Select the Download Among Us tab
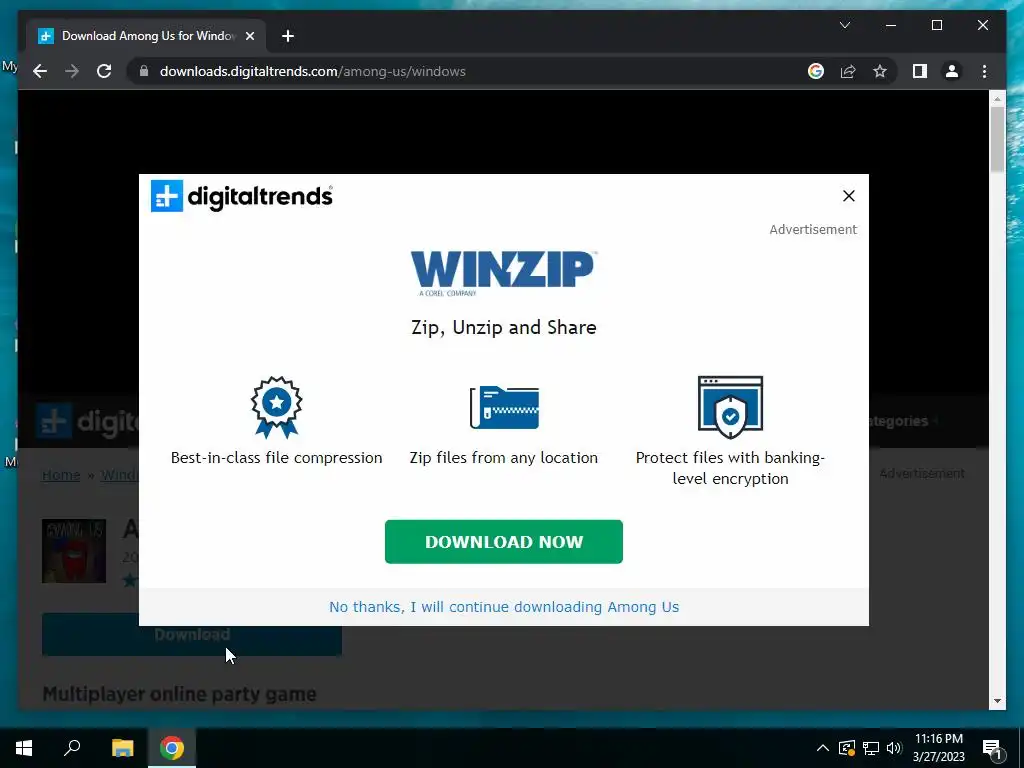This screenshot has height=768, width=1024. click(x=146, y=36)
